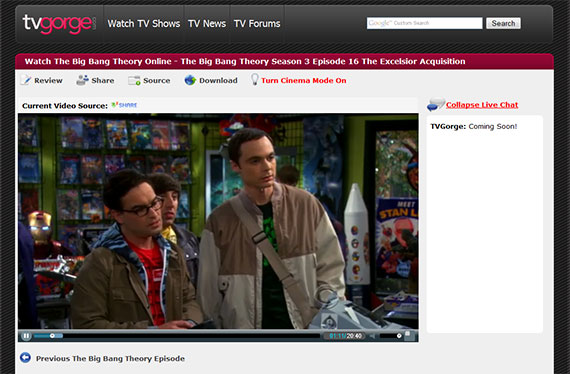Screen dimensions: 570x374
Task: Click the volume slider handle
Action: tap(399, 336)
